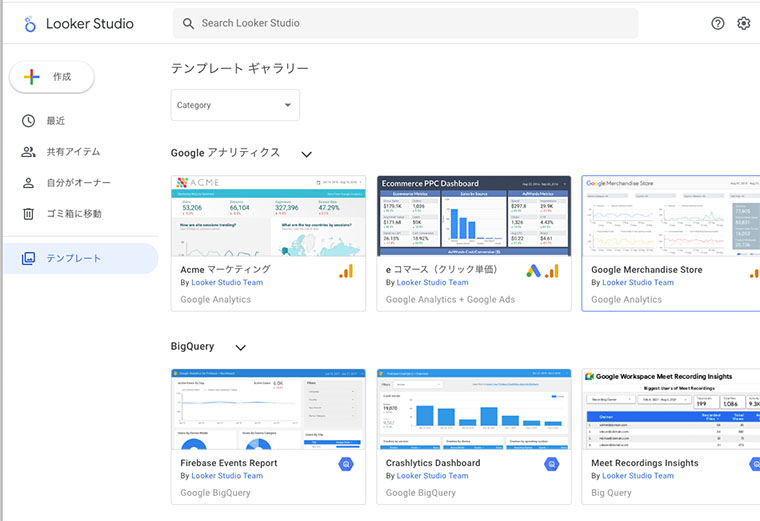Click the Looker Studio logo icon

point(30,24)
